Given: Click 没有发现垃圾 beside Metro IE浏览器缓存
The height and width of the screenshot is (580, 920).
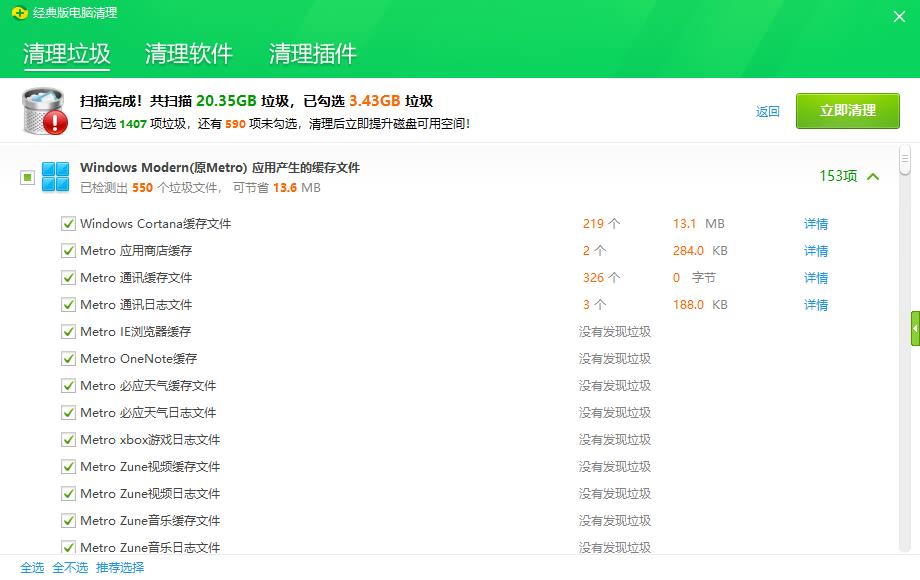Looking at the screenshot, I should coord(615,331).
